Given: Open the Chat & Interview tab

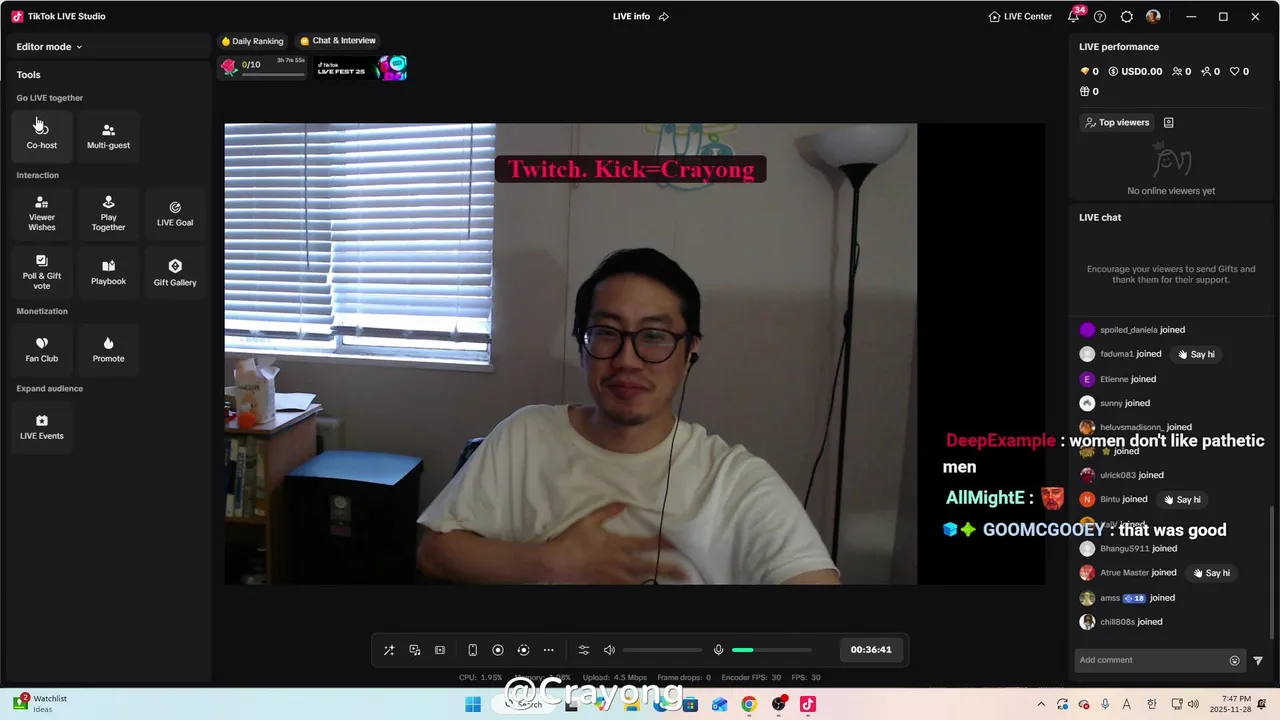Looking at the screenshot, I should [338, 41].
